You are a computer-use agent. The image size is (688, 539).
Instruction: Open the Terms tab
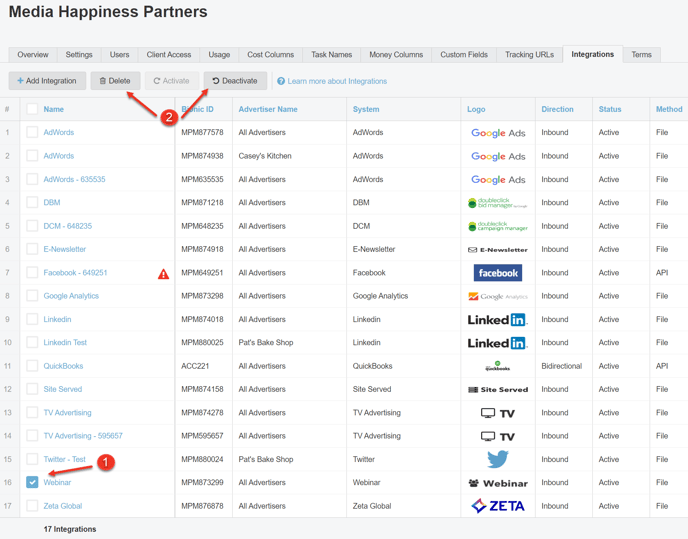[x=641, y=55]
